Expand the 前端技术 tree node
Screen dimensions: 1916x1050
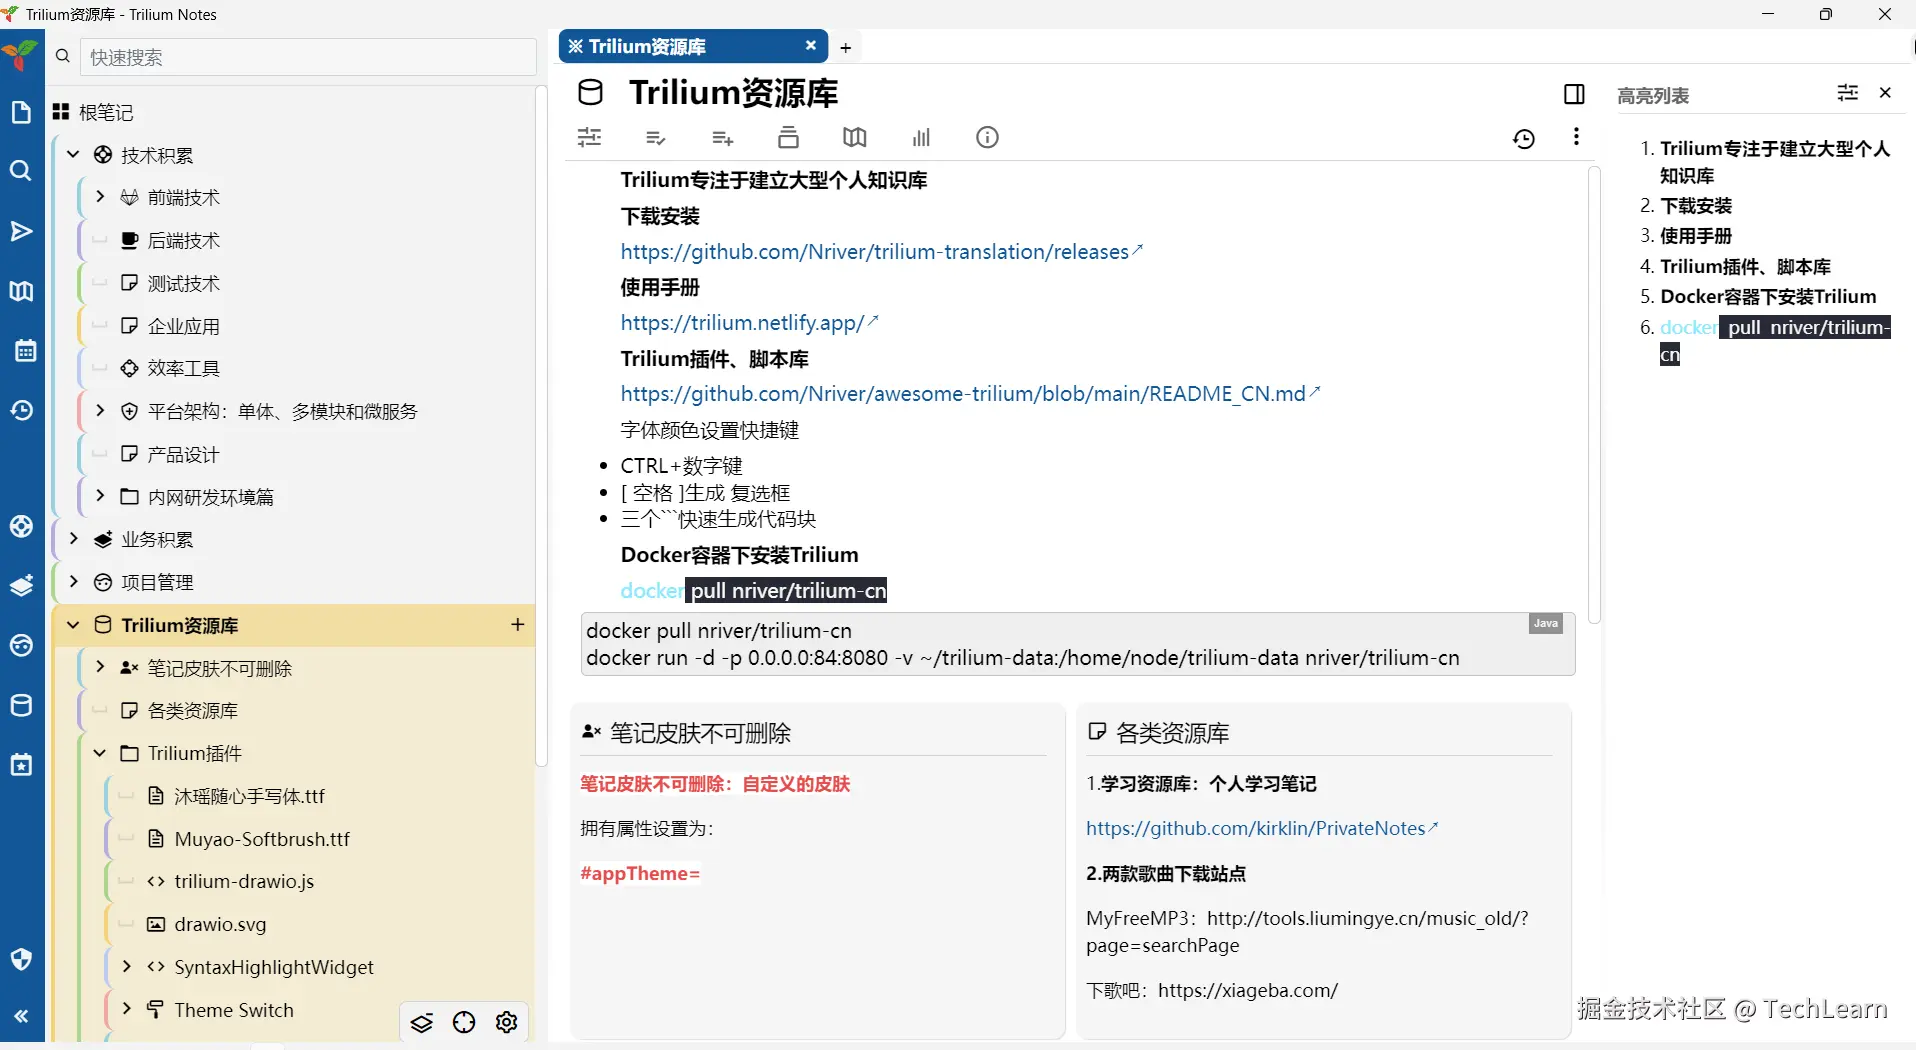[100, 197]
